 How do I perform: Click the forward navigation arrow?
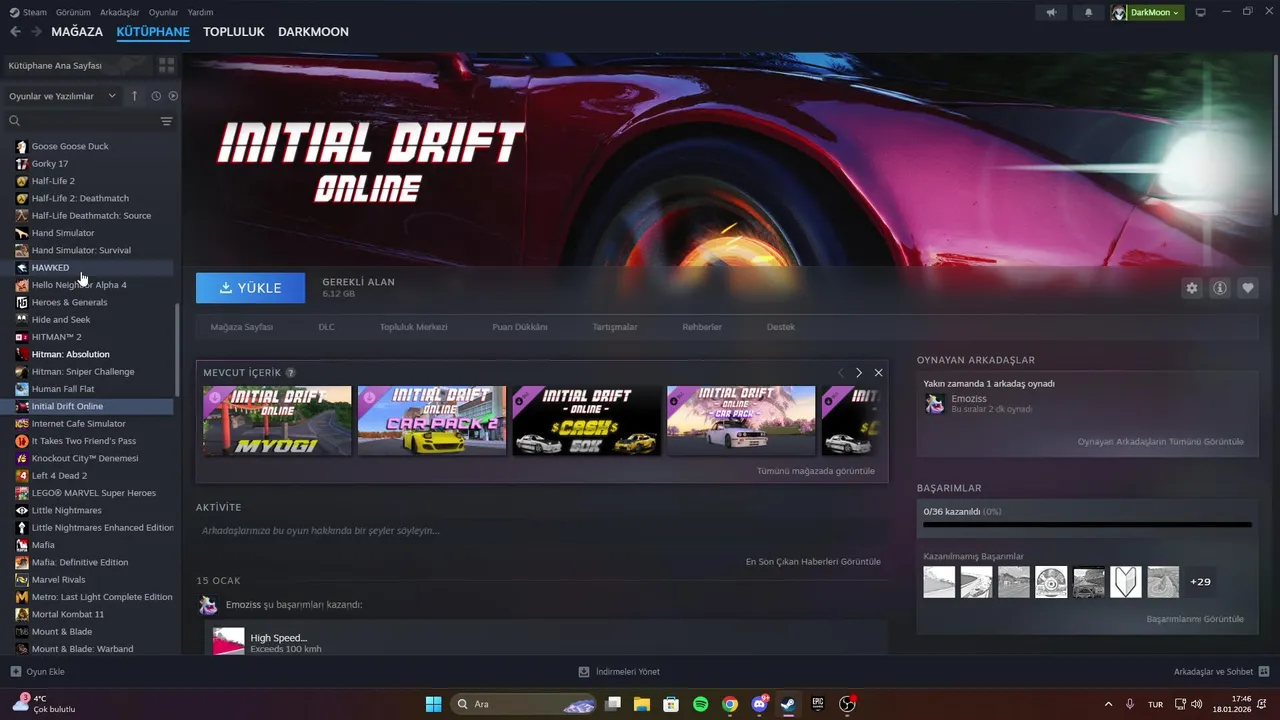coord(36,32)
